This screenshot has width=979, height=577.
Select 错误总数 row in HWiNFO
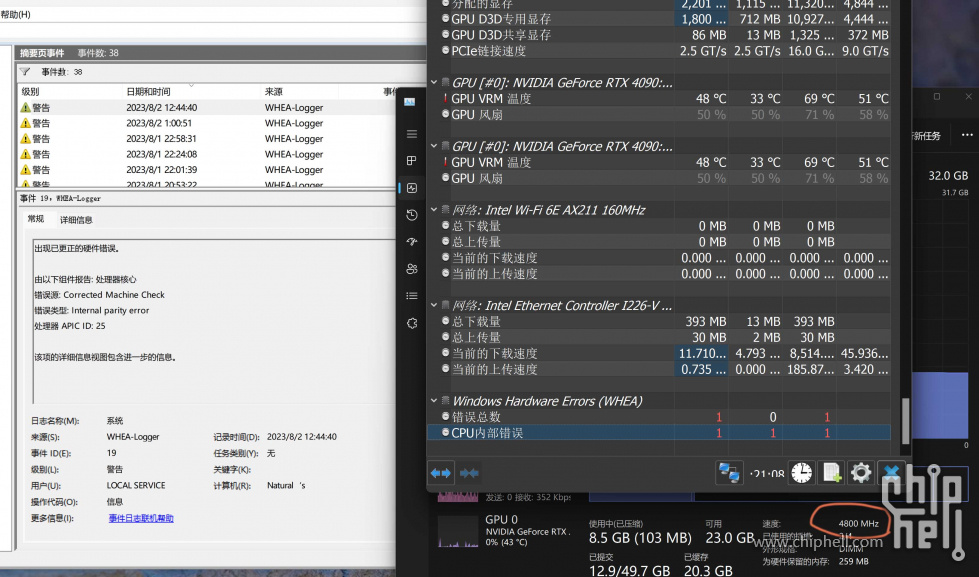pos(659,417)
